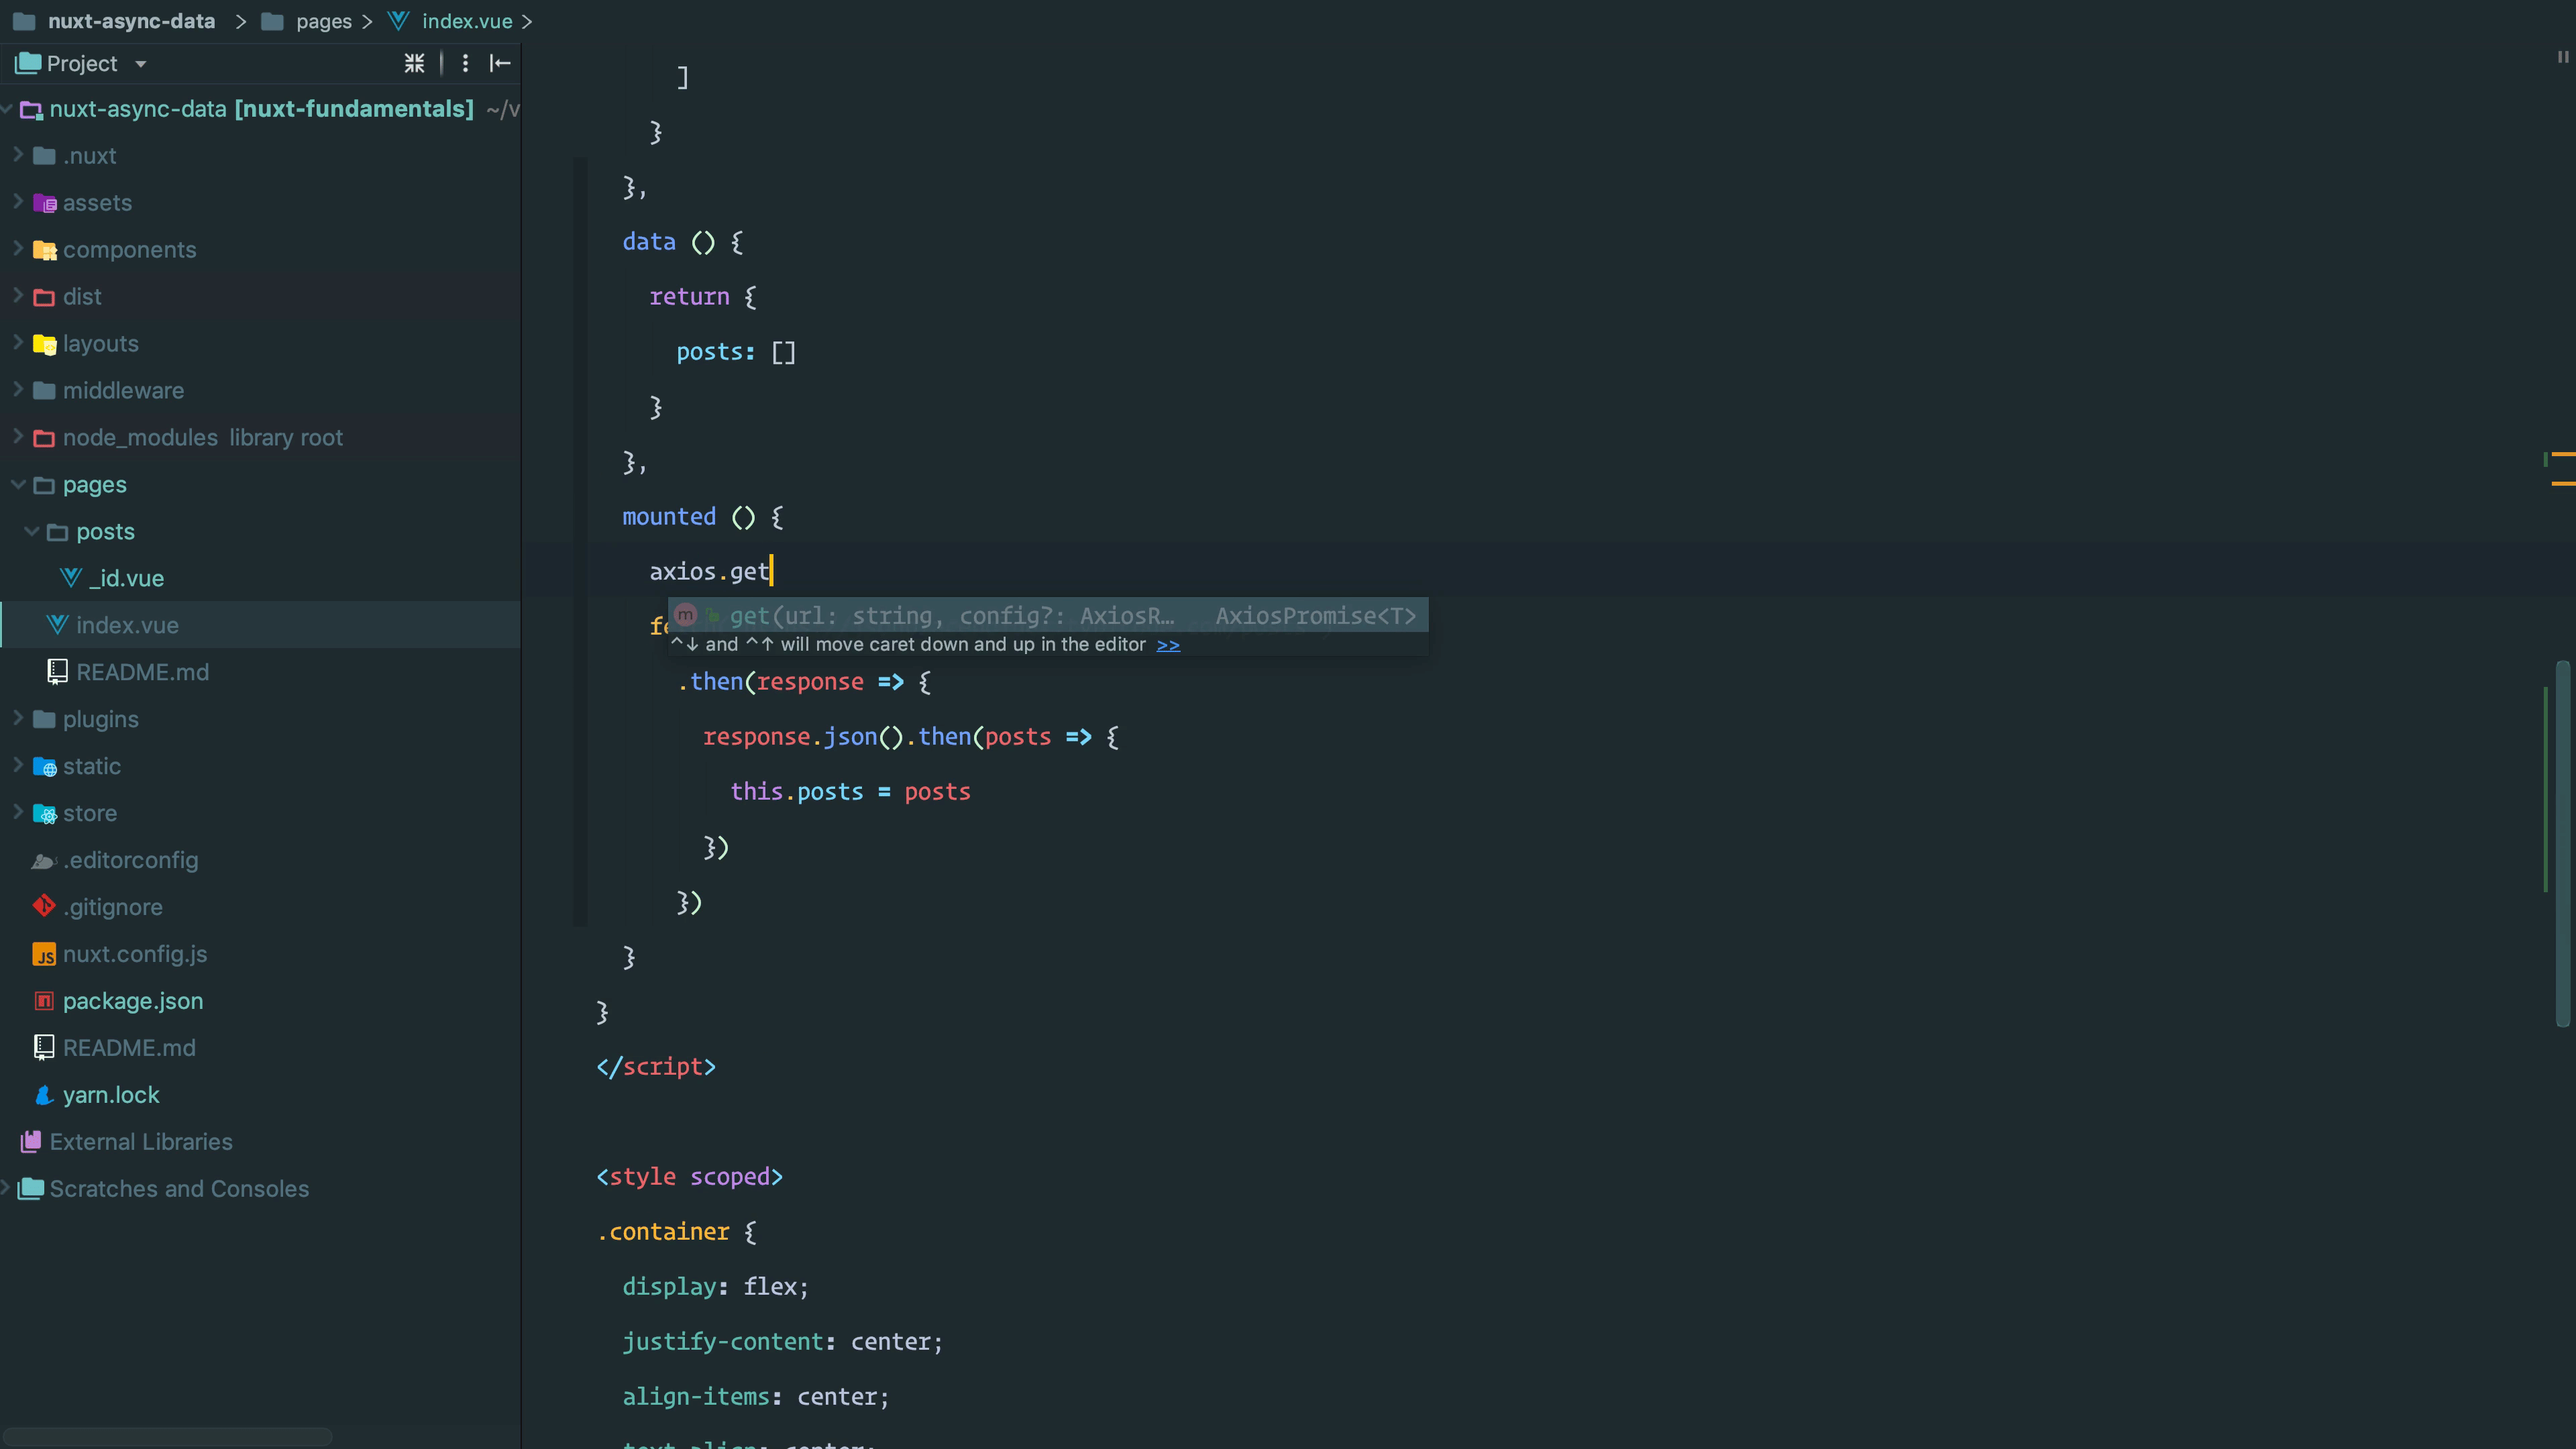Click the 'this.posts = posts' code line

coord(850,792)
